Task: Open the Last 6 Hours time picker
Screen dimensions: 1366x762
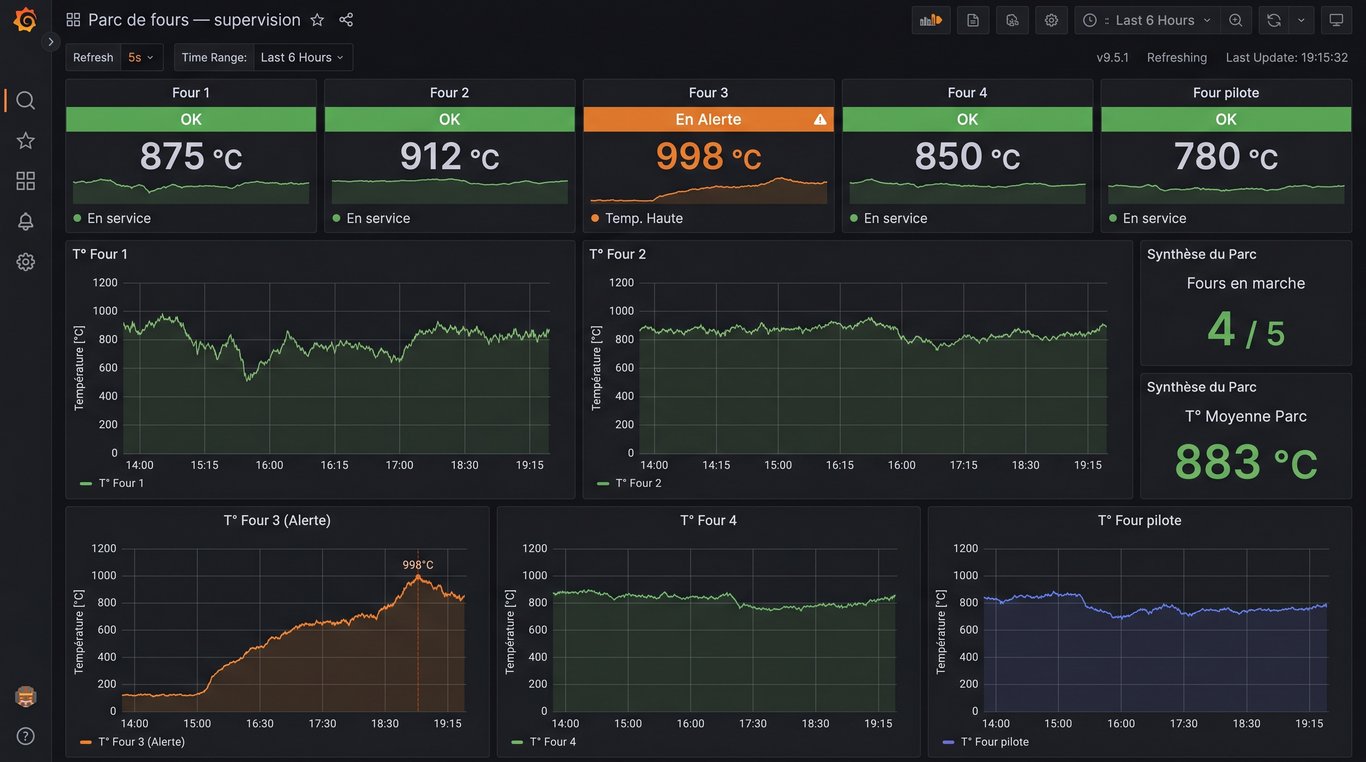Action: [x=1147, y=20]
